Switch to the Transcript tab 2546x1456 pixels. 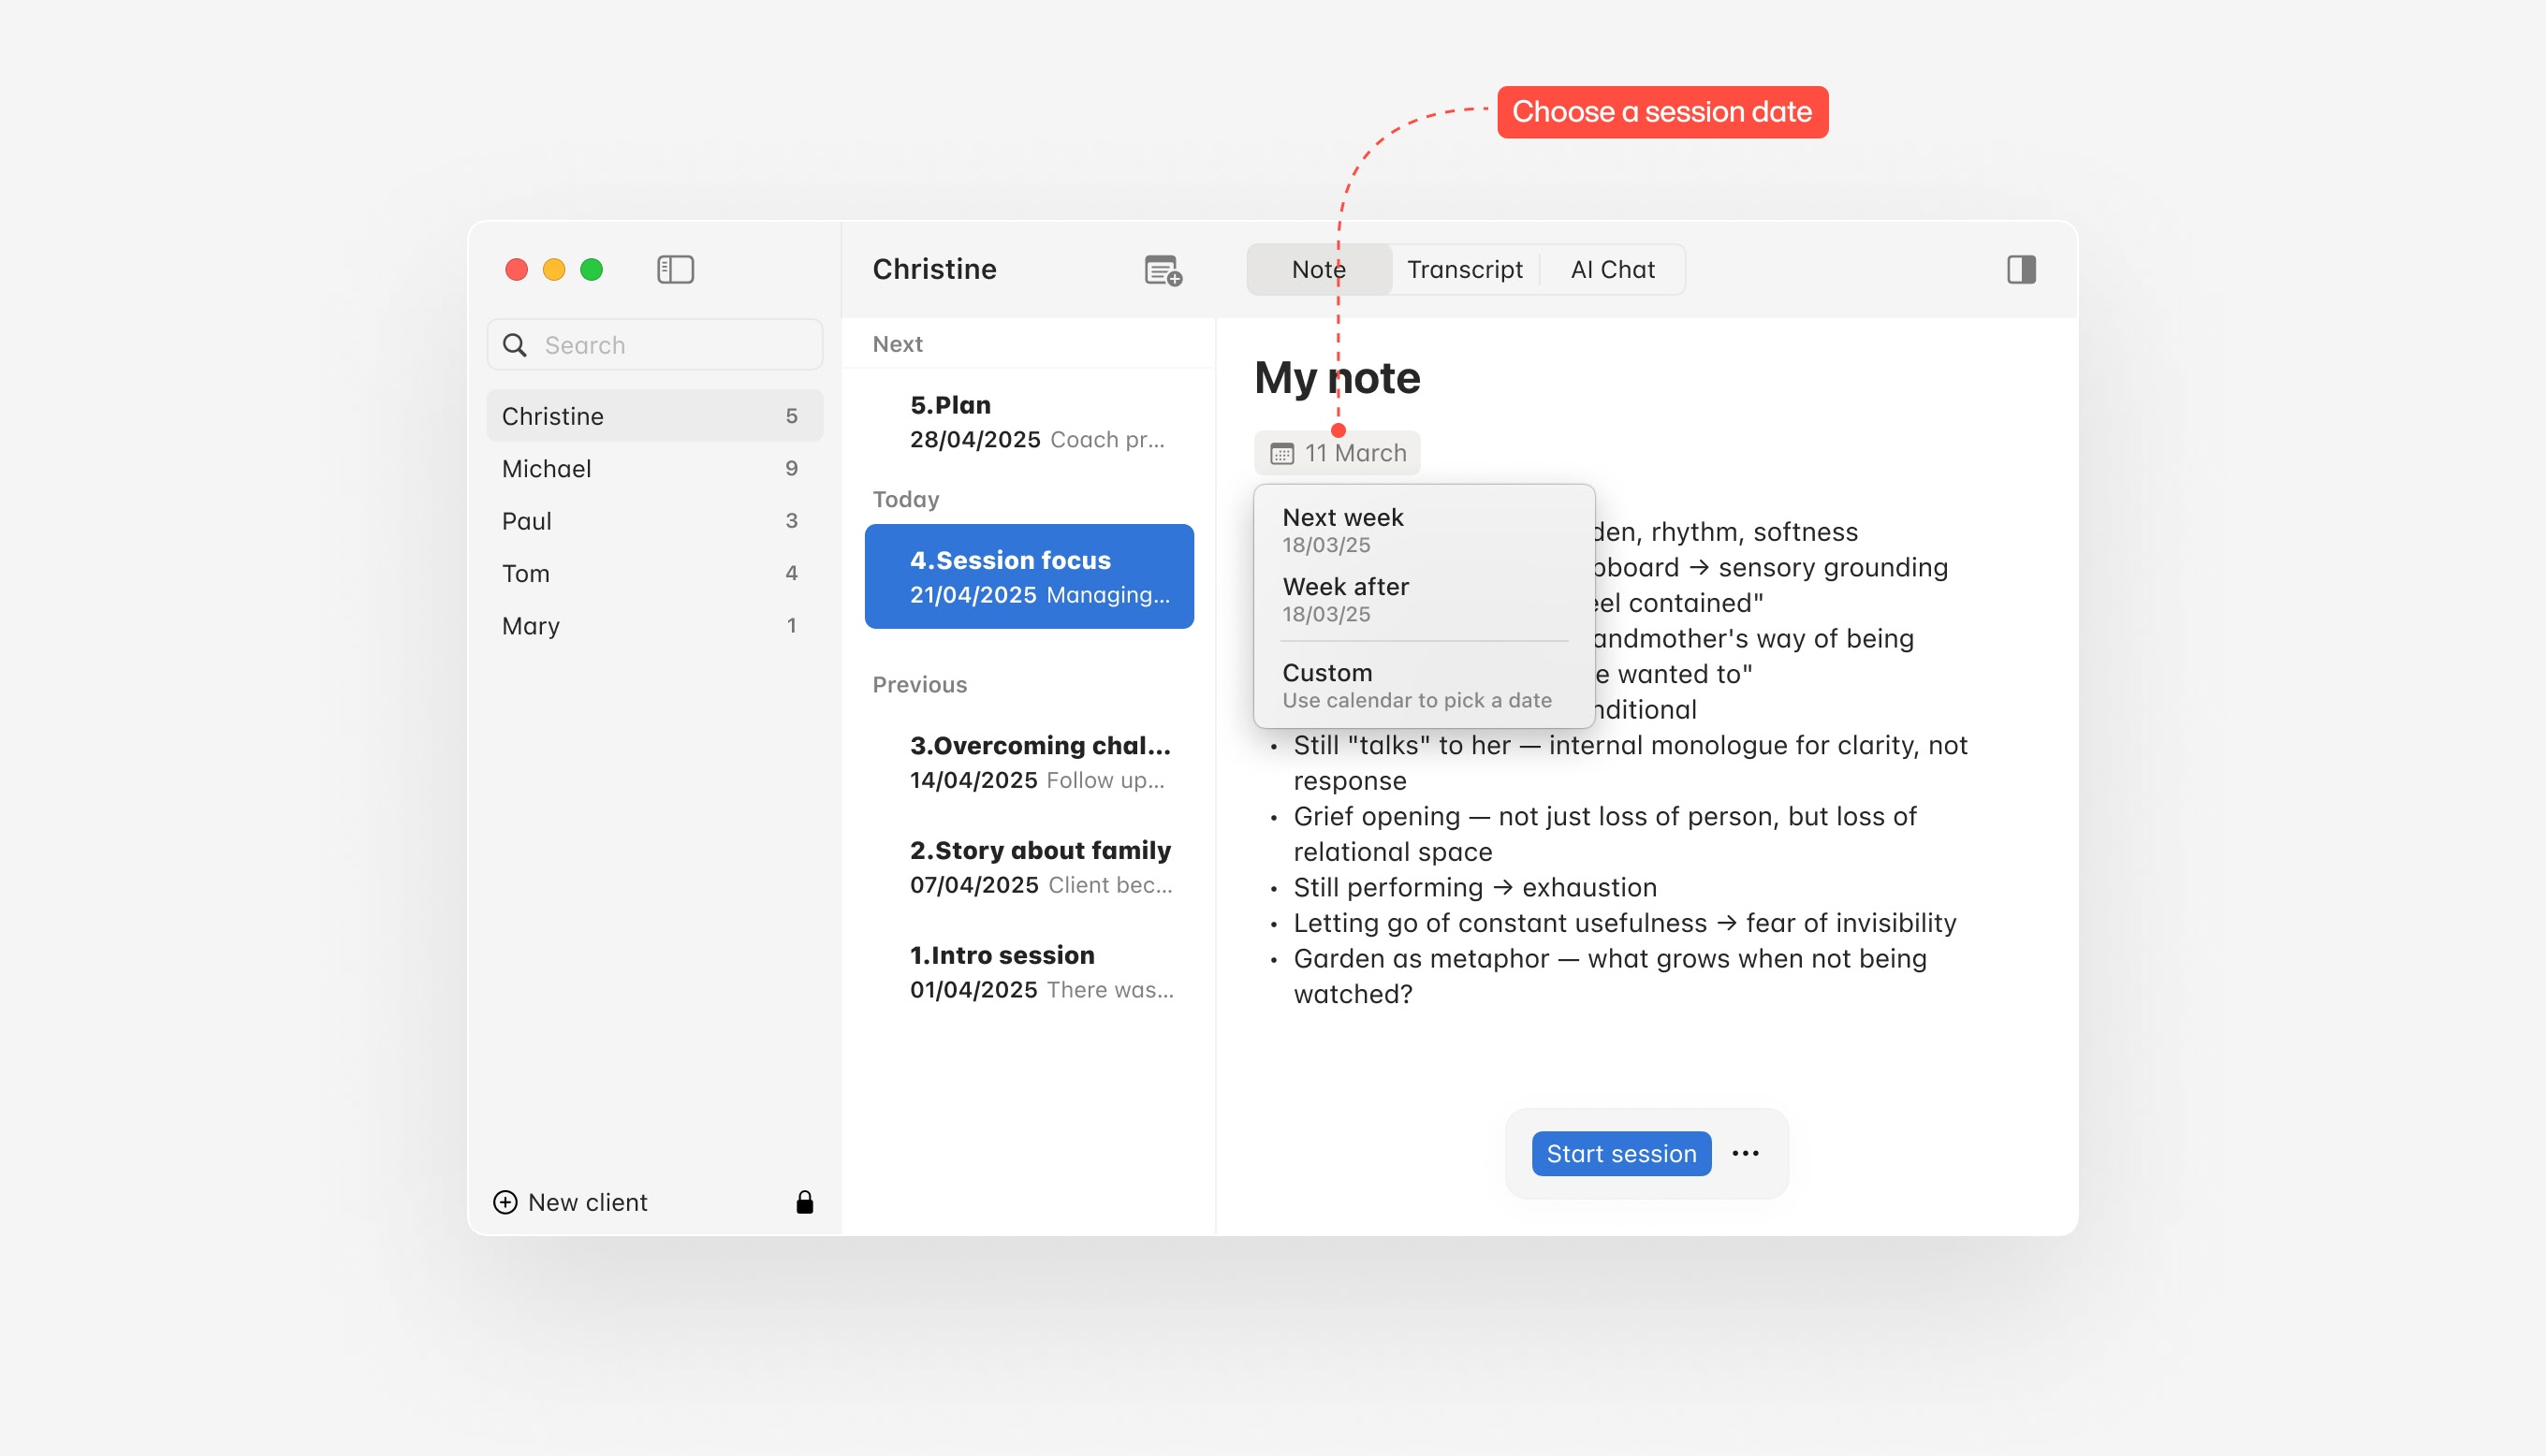[1464, 269]
